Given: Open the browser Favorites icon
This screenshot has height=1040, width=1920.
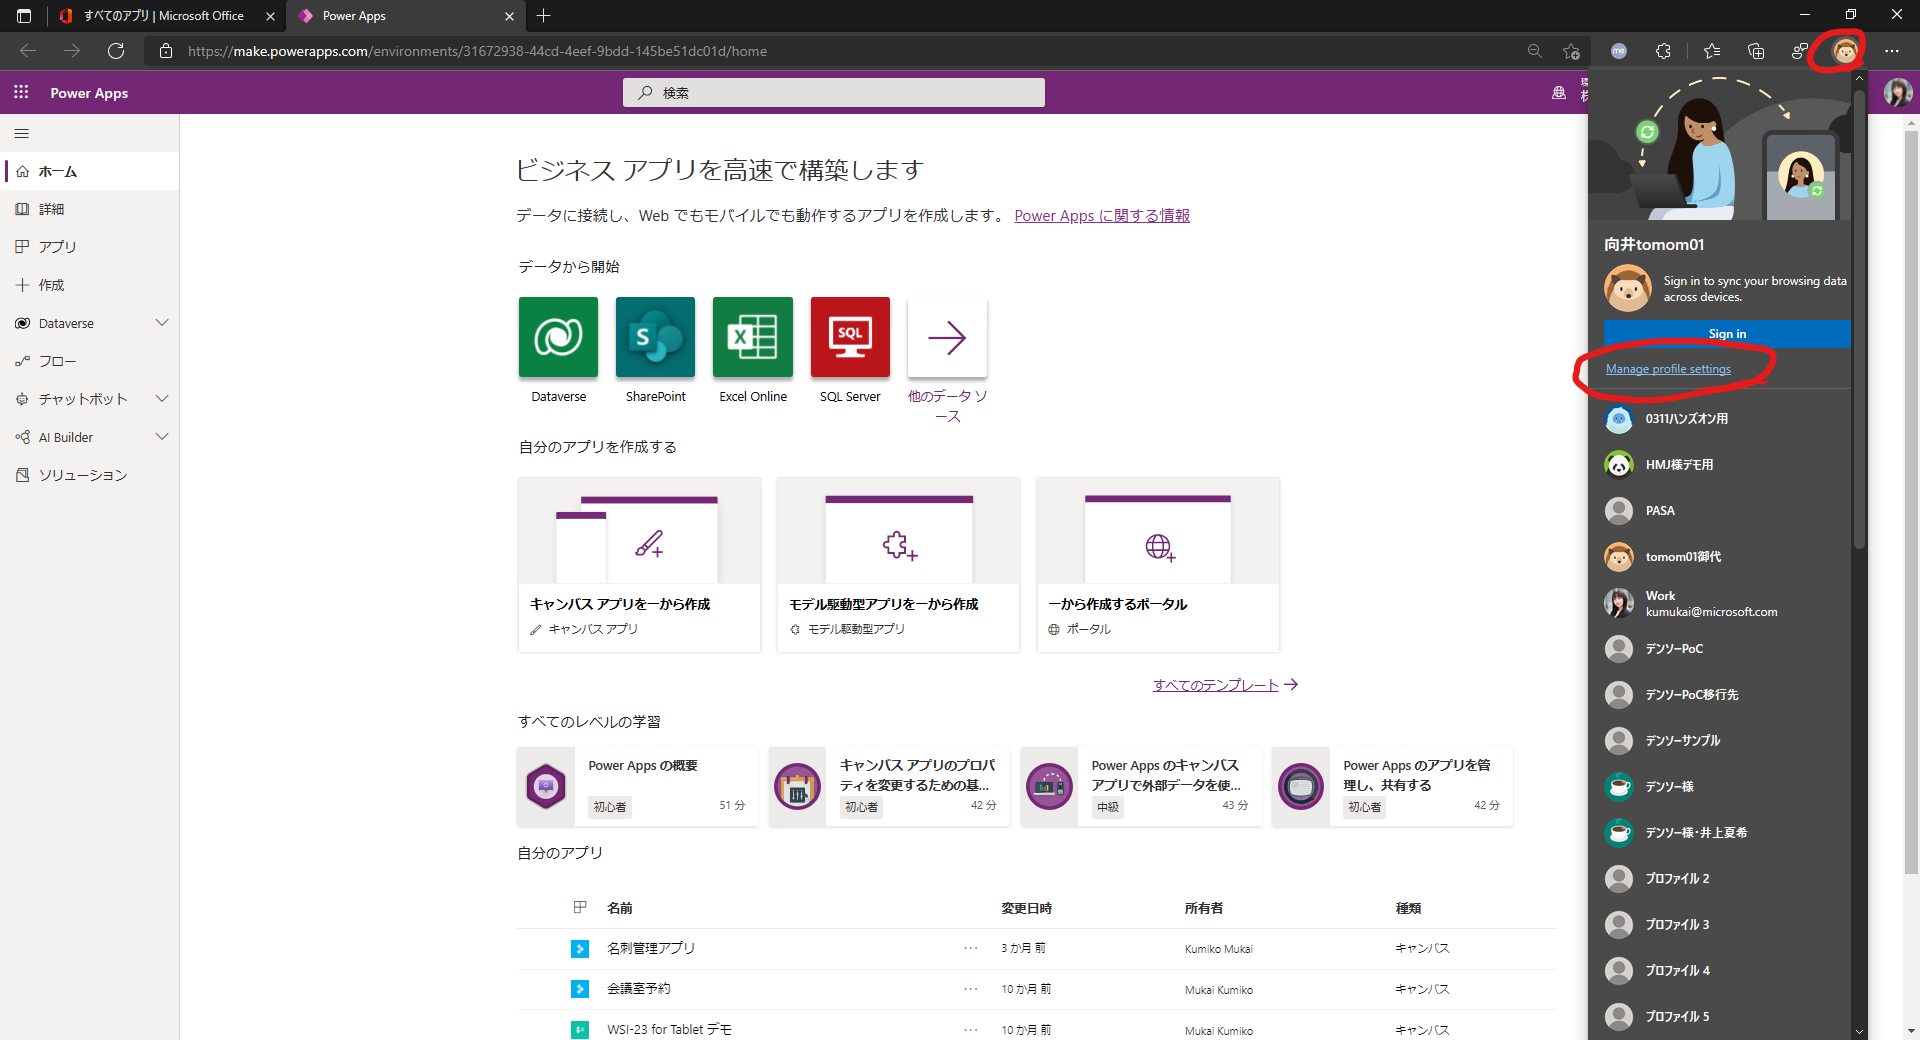Looking at the screenshot, I should [1712, 51].
